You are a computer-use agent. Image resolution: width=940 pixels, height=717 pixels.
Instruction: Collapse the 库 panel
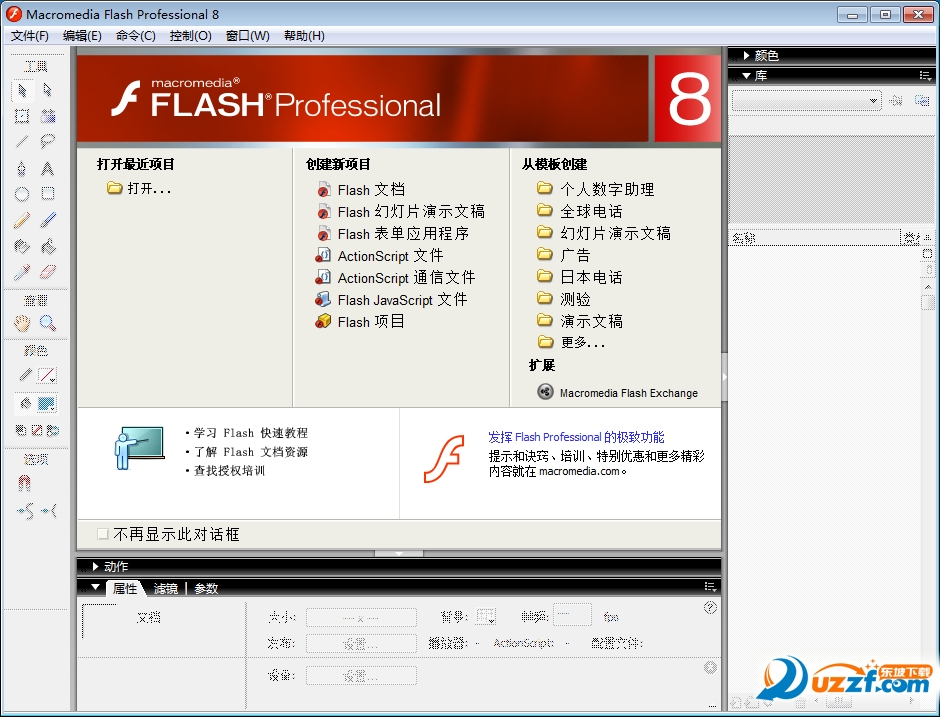(x=746, y=76)
